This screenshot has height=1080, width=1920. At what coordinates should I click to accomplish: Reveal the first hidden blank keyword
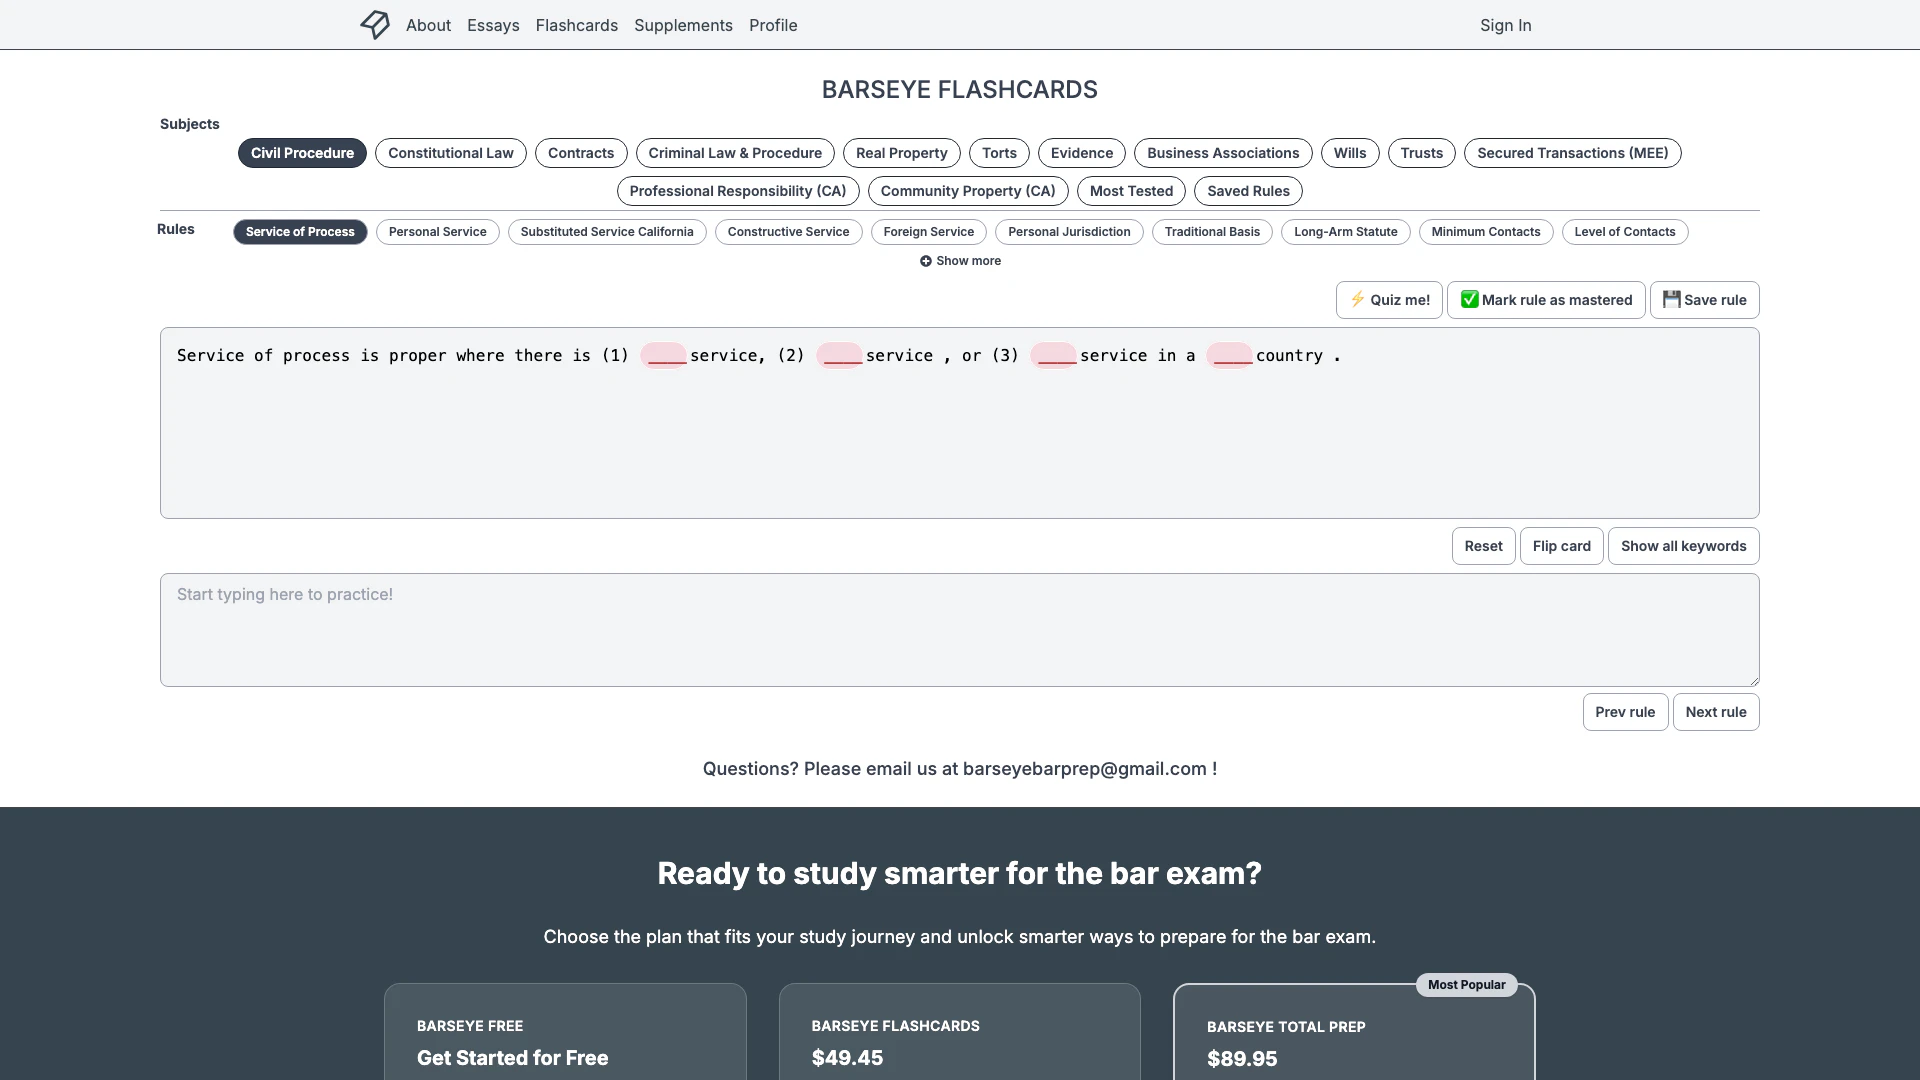pos(664,356)
